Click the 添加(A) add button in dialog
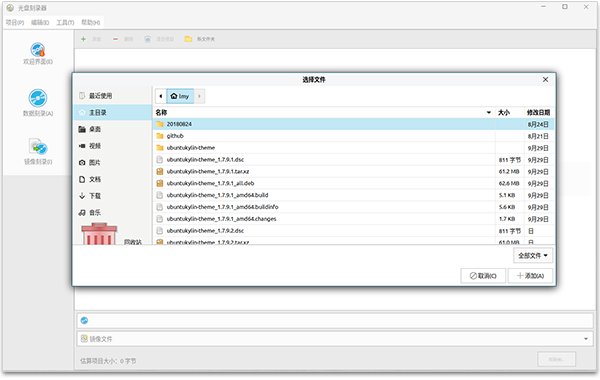This screenshot has height=380, width=600. click(x=530, y=276)
